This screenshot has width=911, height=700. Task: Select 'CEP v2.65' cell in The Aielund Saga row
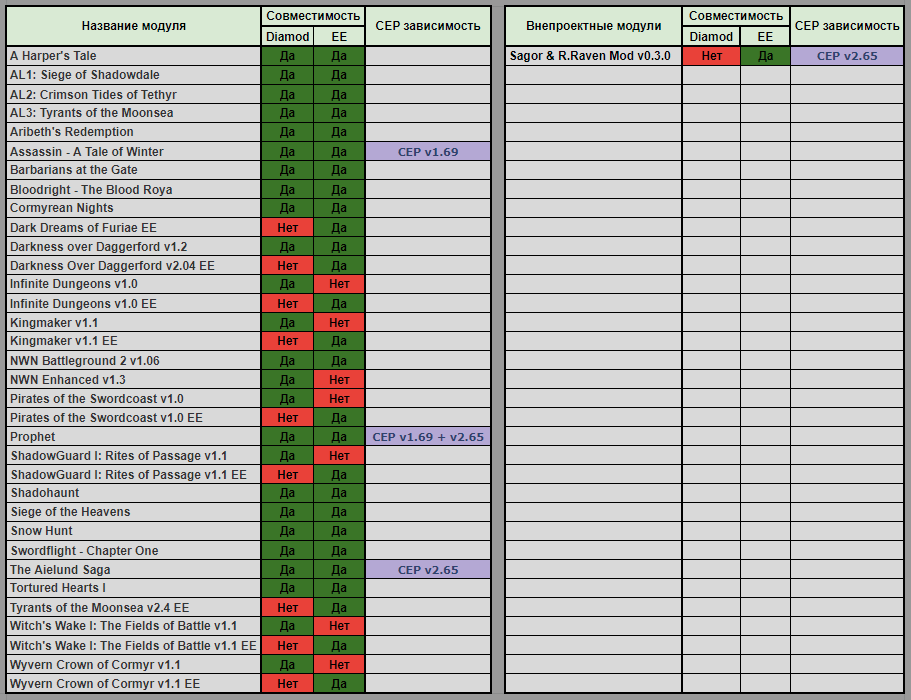coord(428,570)
